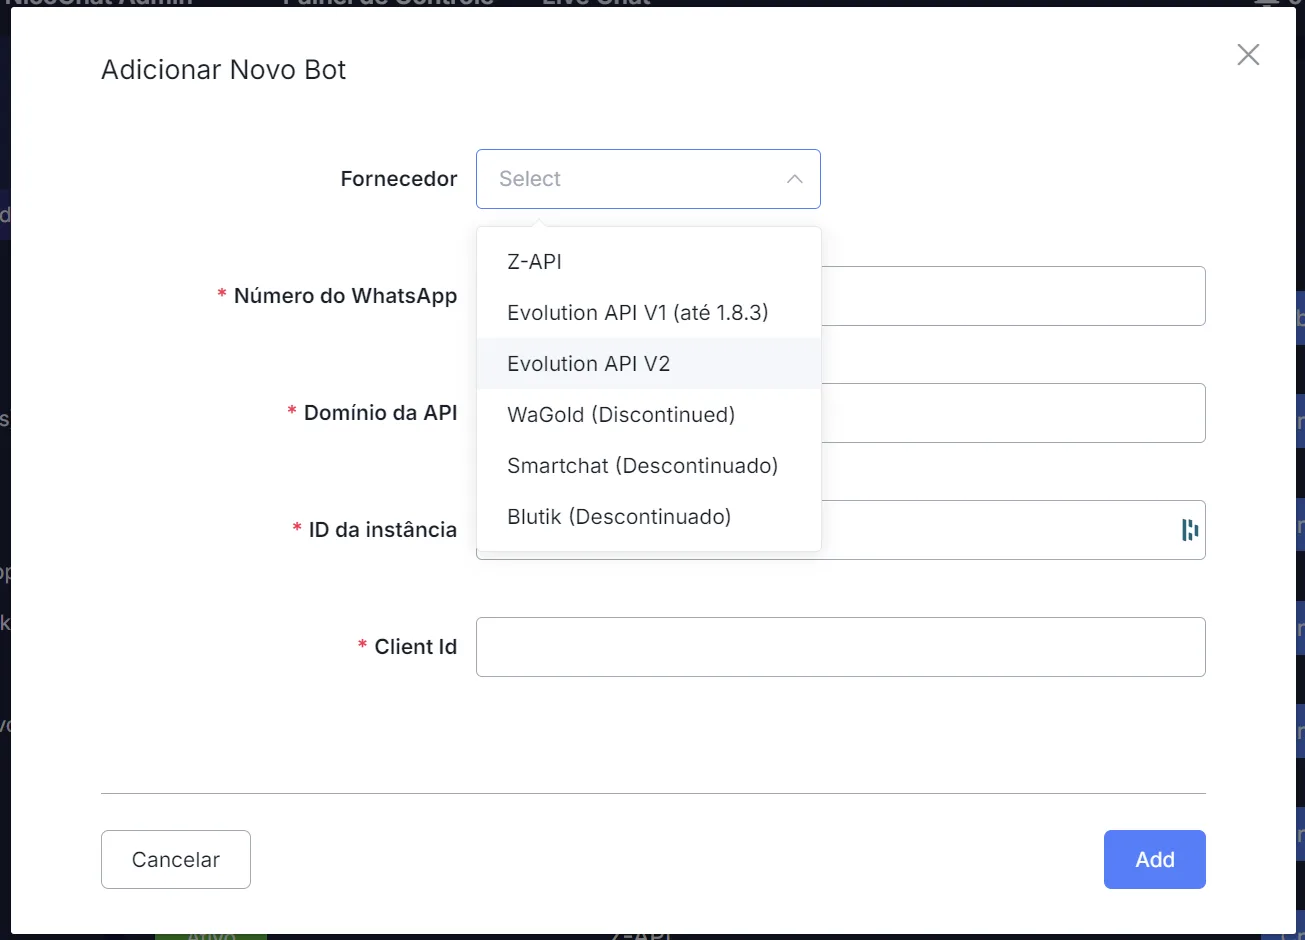Close the Adicionar Novo Bot dialog
This screenshot has height=940, width=1305.
click(1248, 55)
